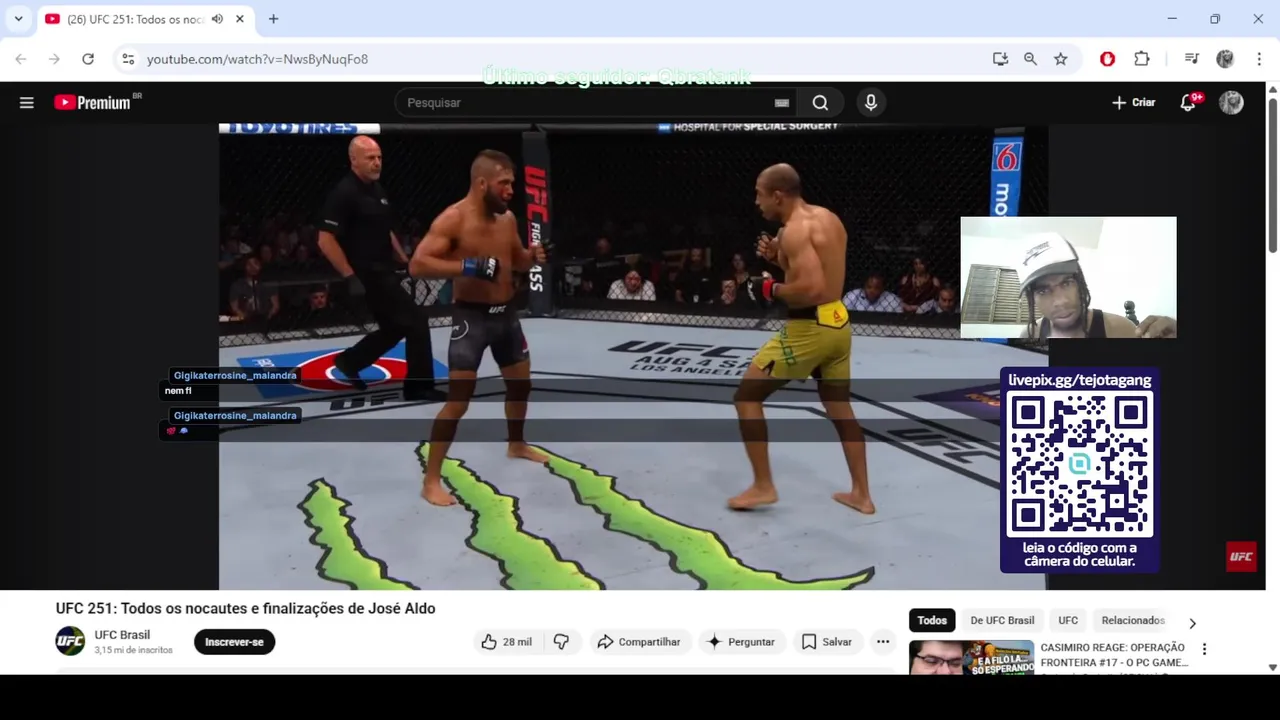Viewport: 1280px width, 720px height.
Task: Open more actions ellipsis under video
Action: click(x=883, y=642)
